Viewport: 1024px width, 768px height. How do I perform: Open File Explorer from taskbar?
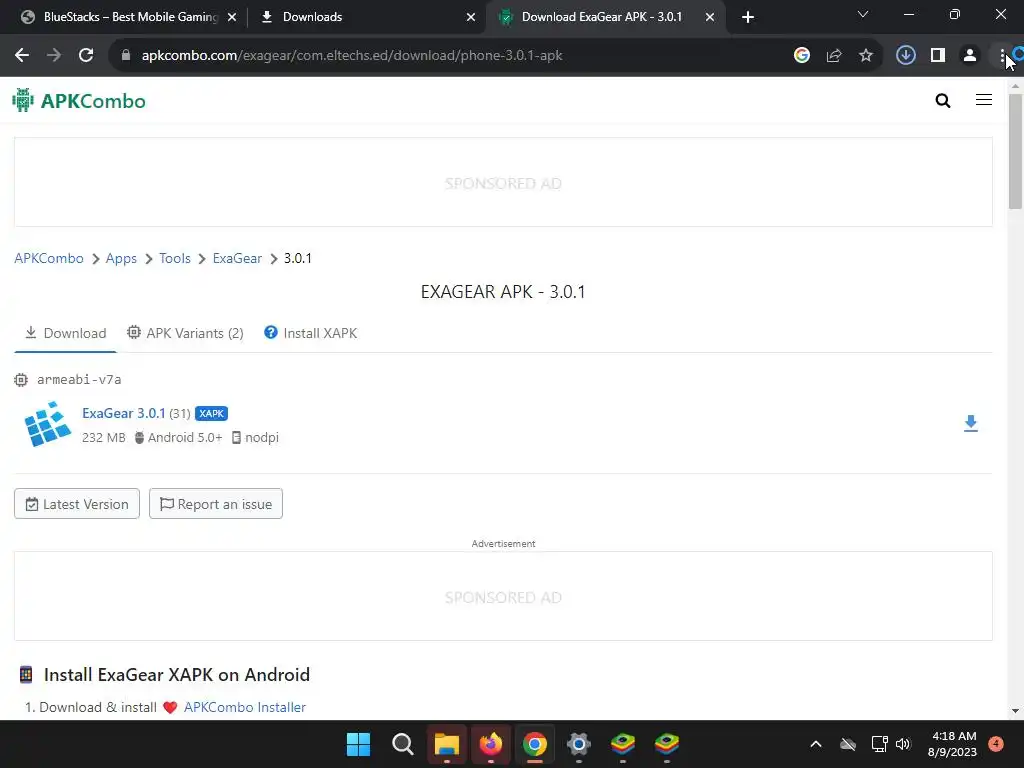(447, 744)
